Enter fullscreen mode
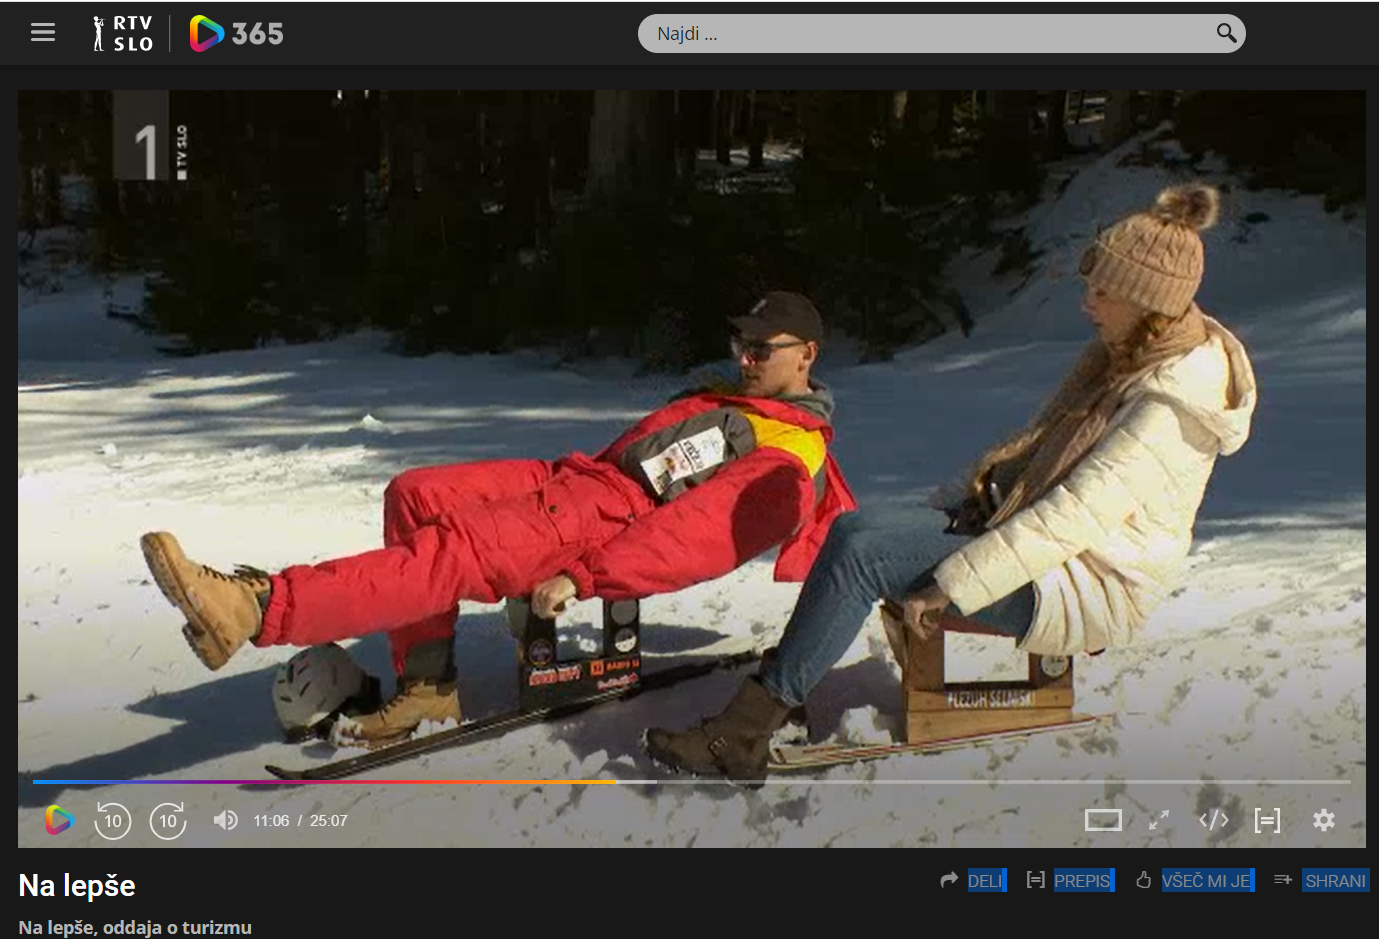Viewport: 1379px width, 939px height. (1159, 821)
